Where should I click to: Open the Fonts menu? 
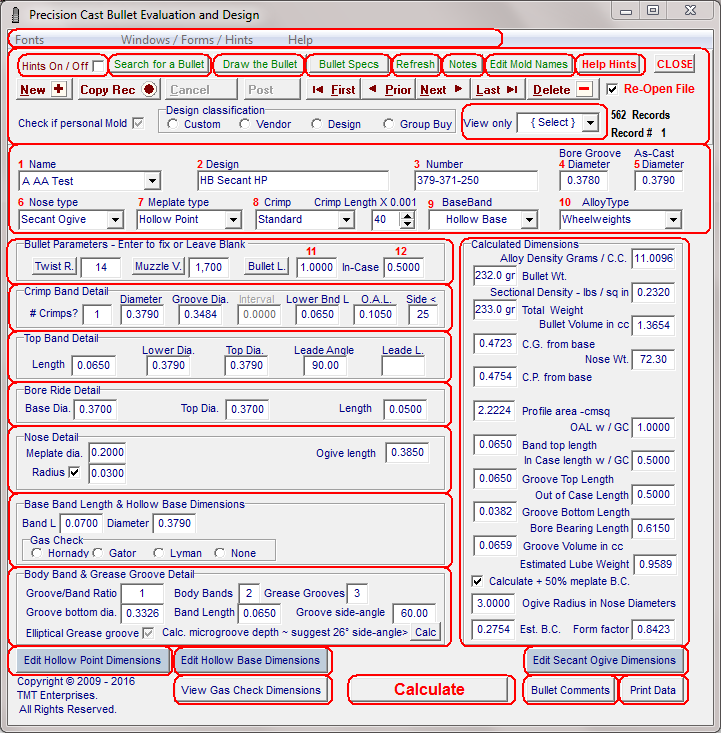pyautogui.click(x=29, y=40)
